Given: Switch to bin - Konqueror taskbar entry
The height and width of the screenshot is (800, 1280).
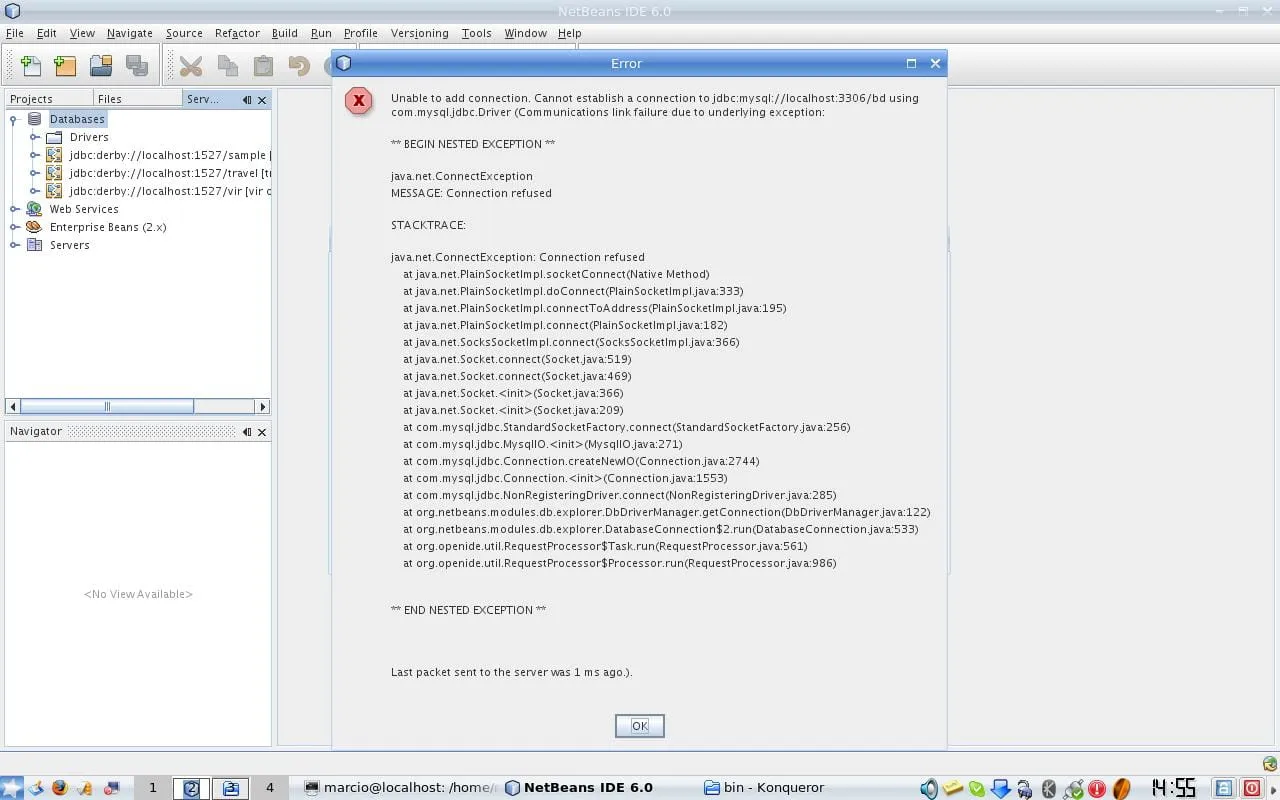Looking at the screenshot, I should 765,788.
